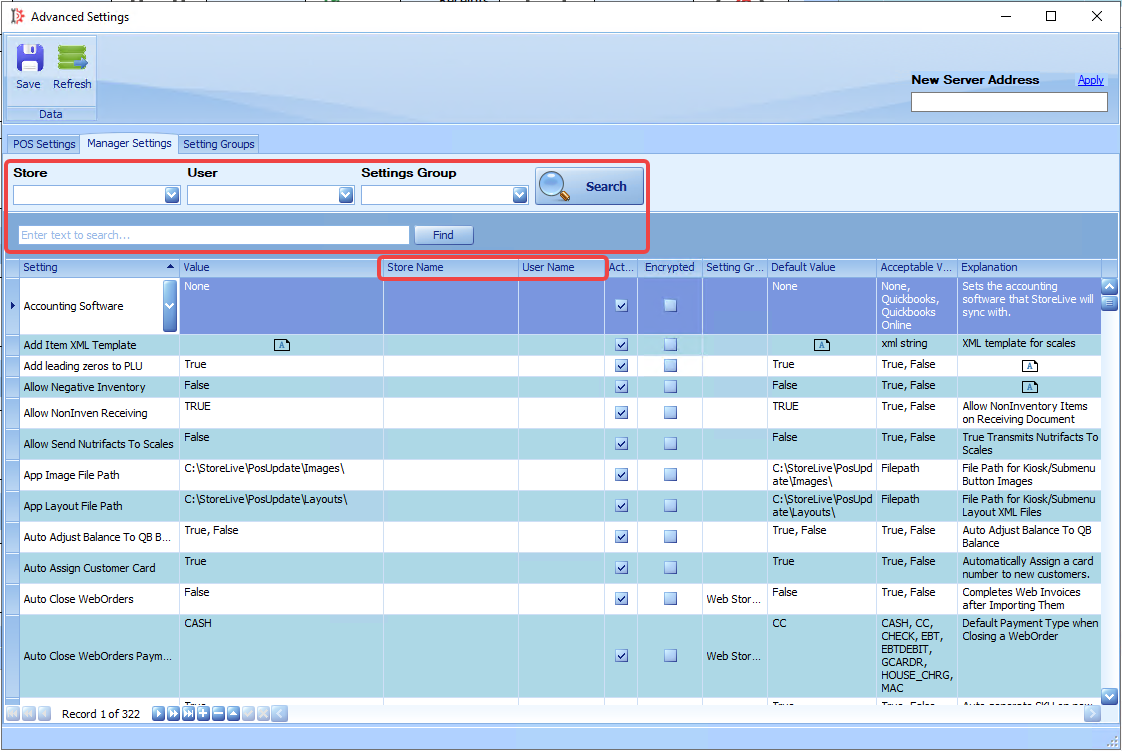1122x751 pixels.
Task: Click the Refresh data icon
Action: [x=72, y=67]
